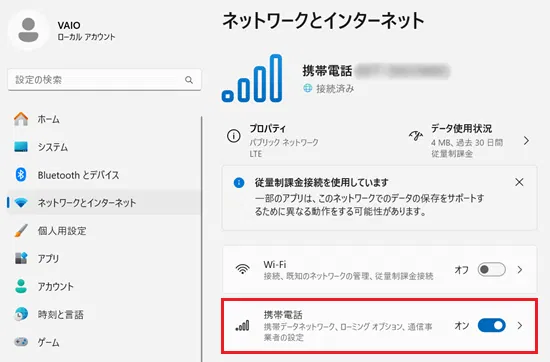Image resolution: width=550 pixels, height=362 pixels.
Task: Open データ使用状況 details
Action: click(x=470, y=140)
